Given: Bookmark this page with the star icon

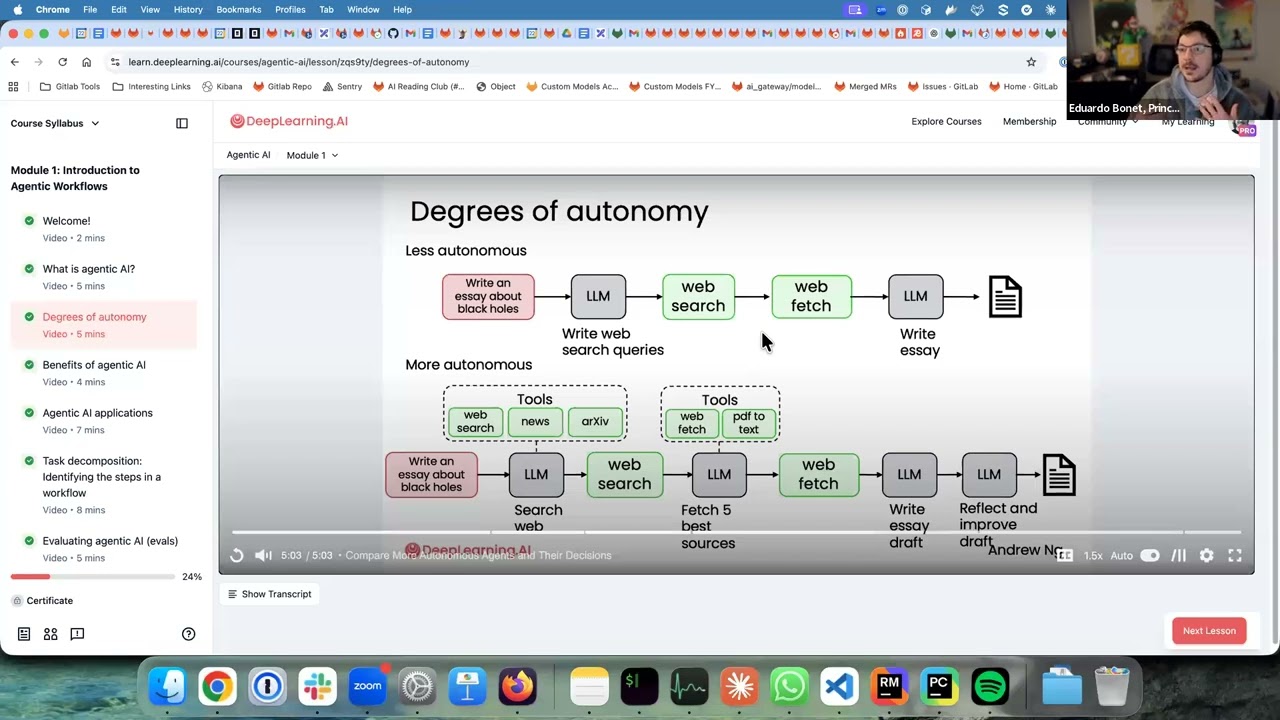Looking at the screenshot, I should [1031, 62].
